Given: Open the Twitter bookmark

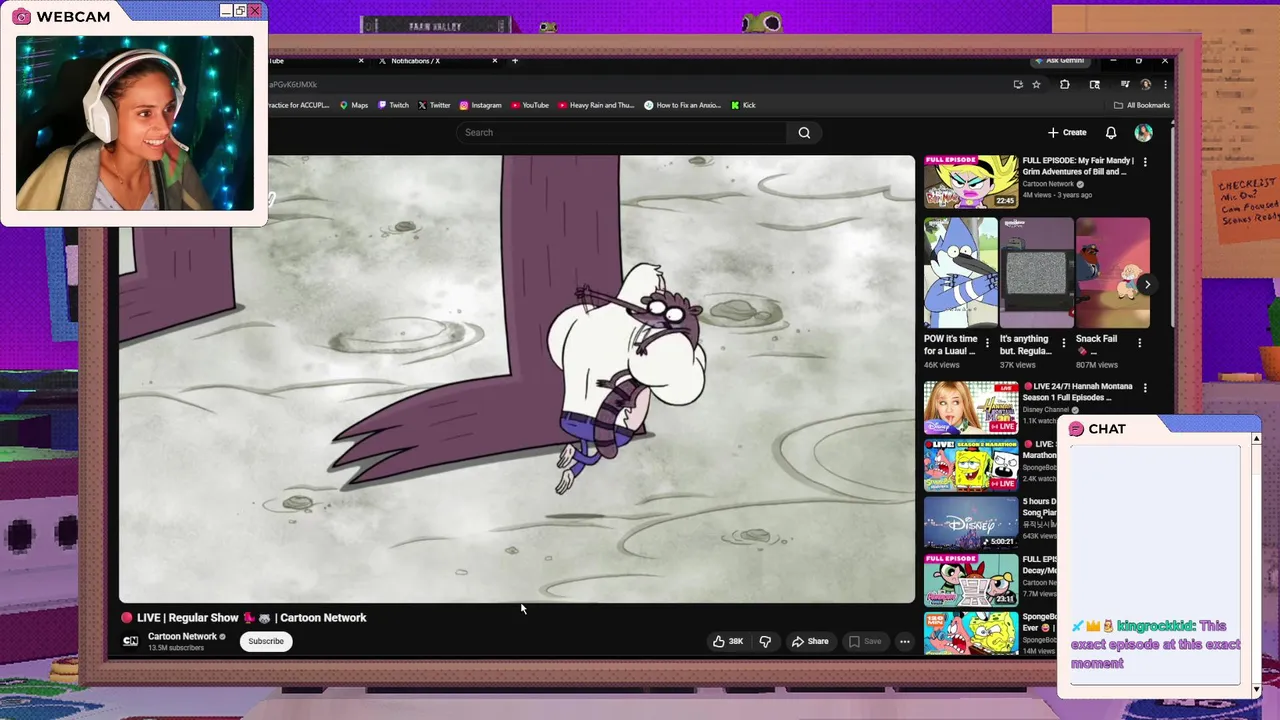Looking at the screenshot, I should tap(434, 105).
